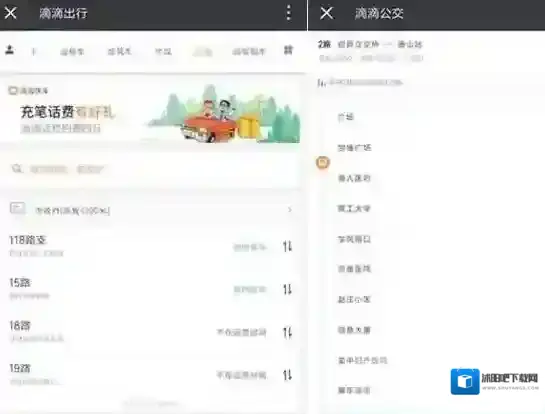Expand the card row chevron arrow
The height and width of the screenshot is (414, 545).
290,209
